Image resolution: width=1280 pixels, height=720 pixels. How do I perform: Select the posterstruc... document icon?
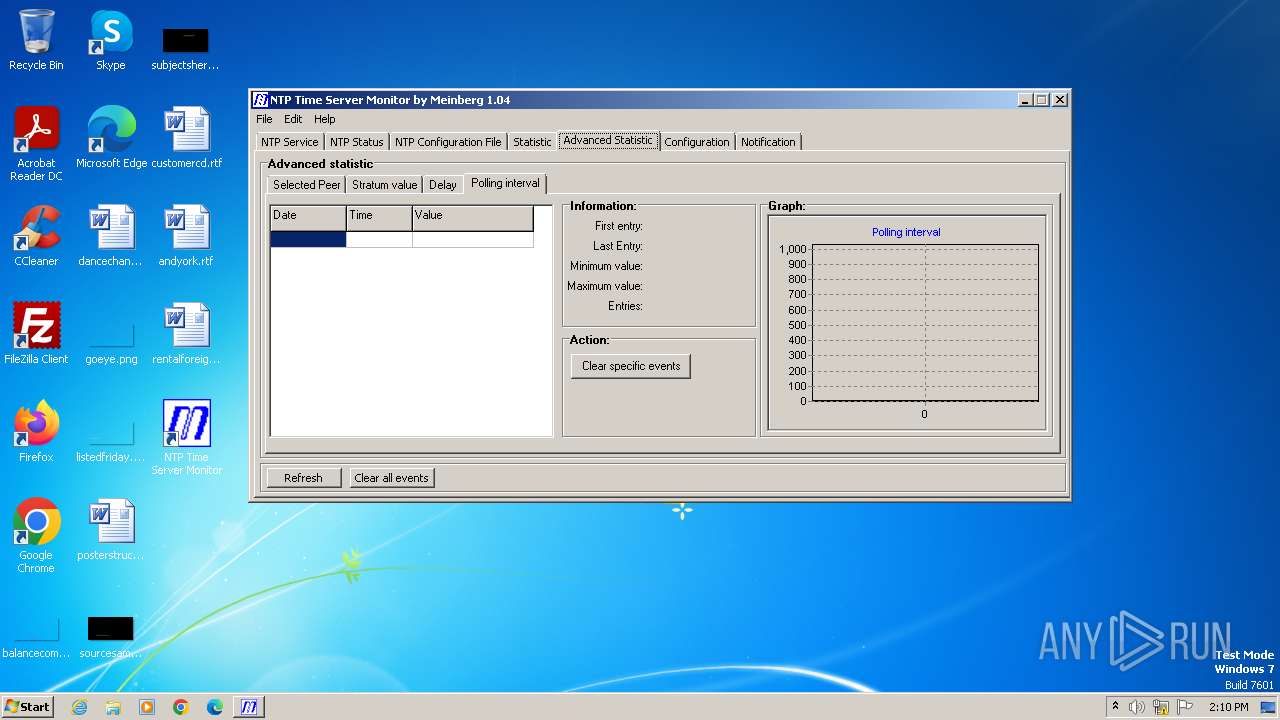pyautogui.click(x=111, y=530)
